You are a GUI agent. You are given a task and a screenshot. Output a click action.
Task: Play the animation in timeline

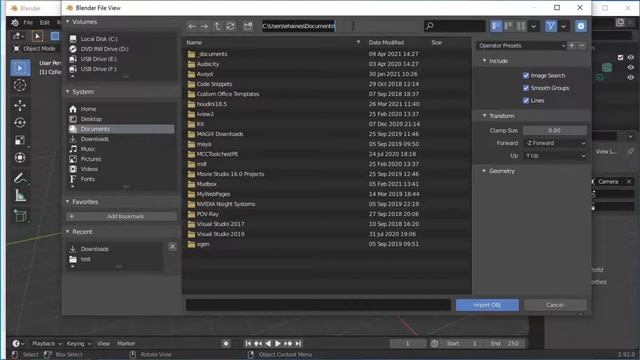point(278,344)
